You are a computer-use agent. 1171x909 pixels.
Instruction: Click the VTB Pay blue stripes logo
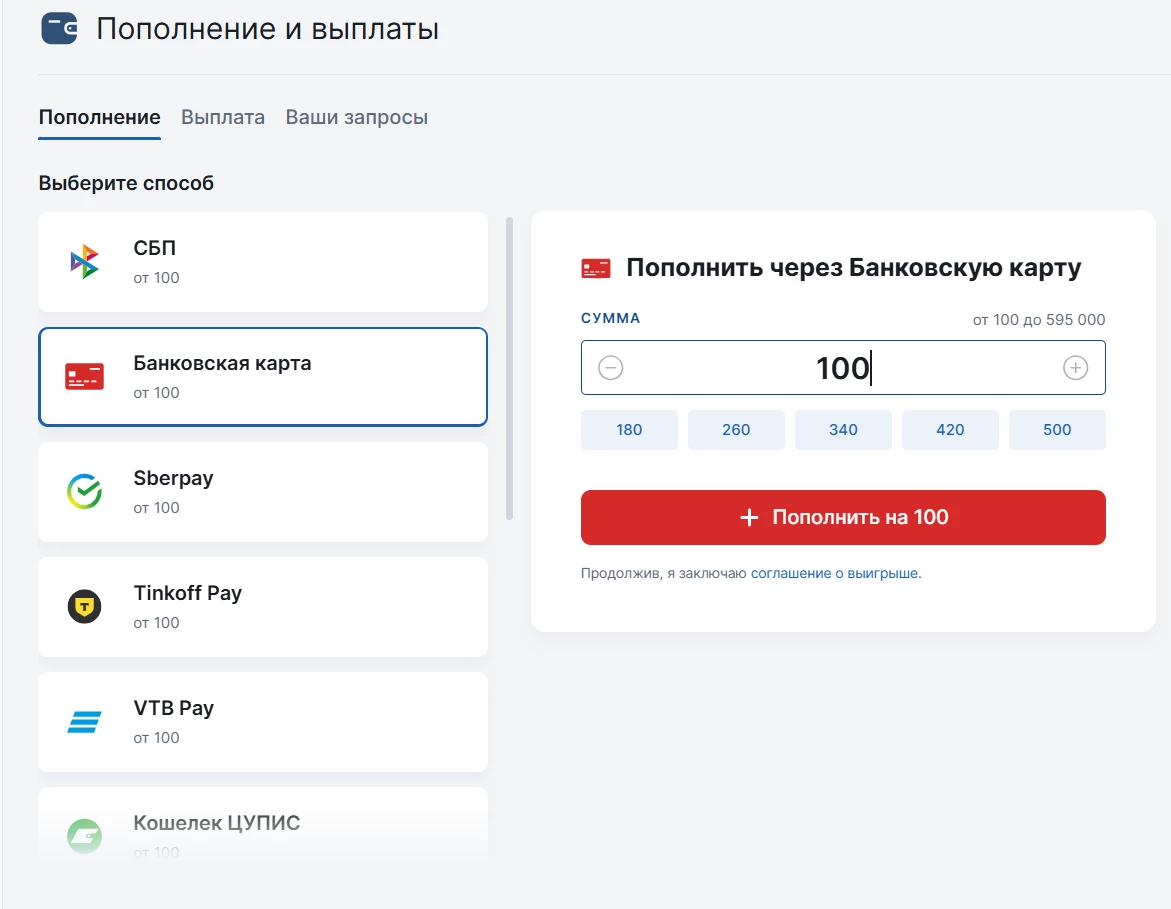pos(84,722)
